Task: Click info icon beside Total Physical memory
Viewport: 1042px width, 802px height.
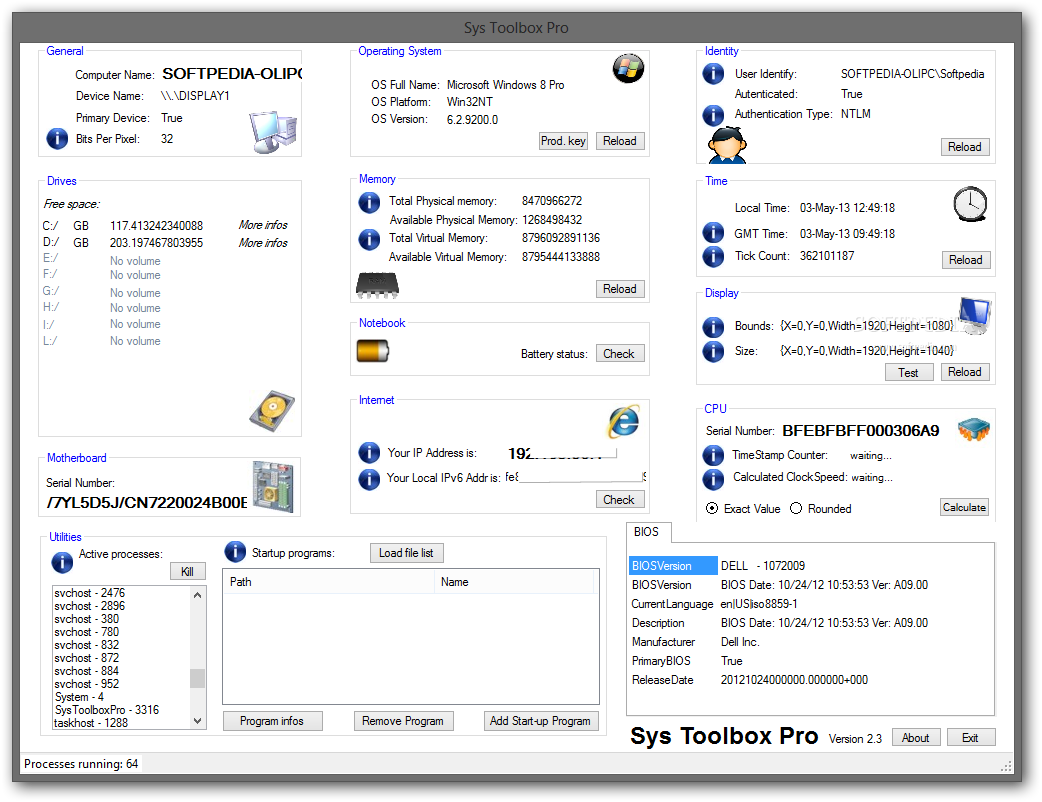Action: point(369,202)
